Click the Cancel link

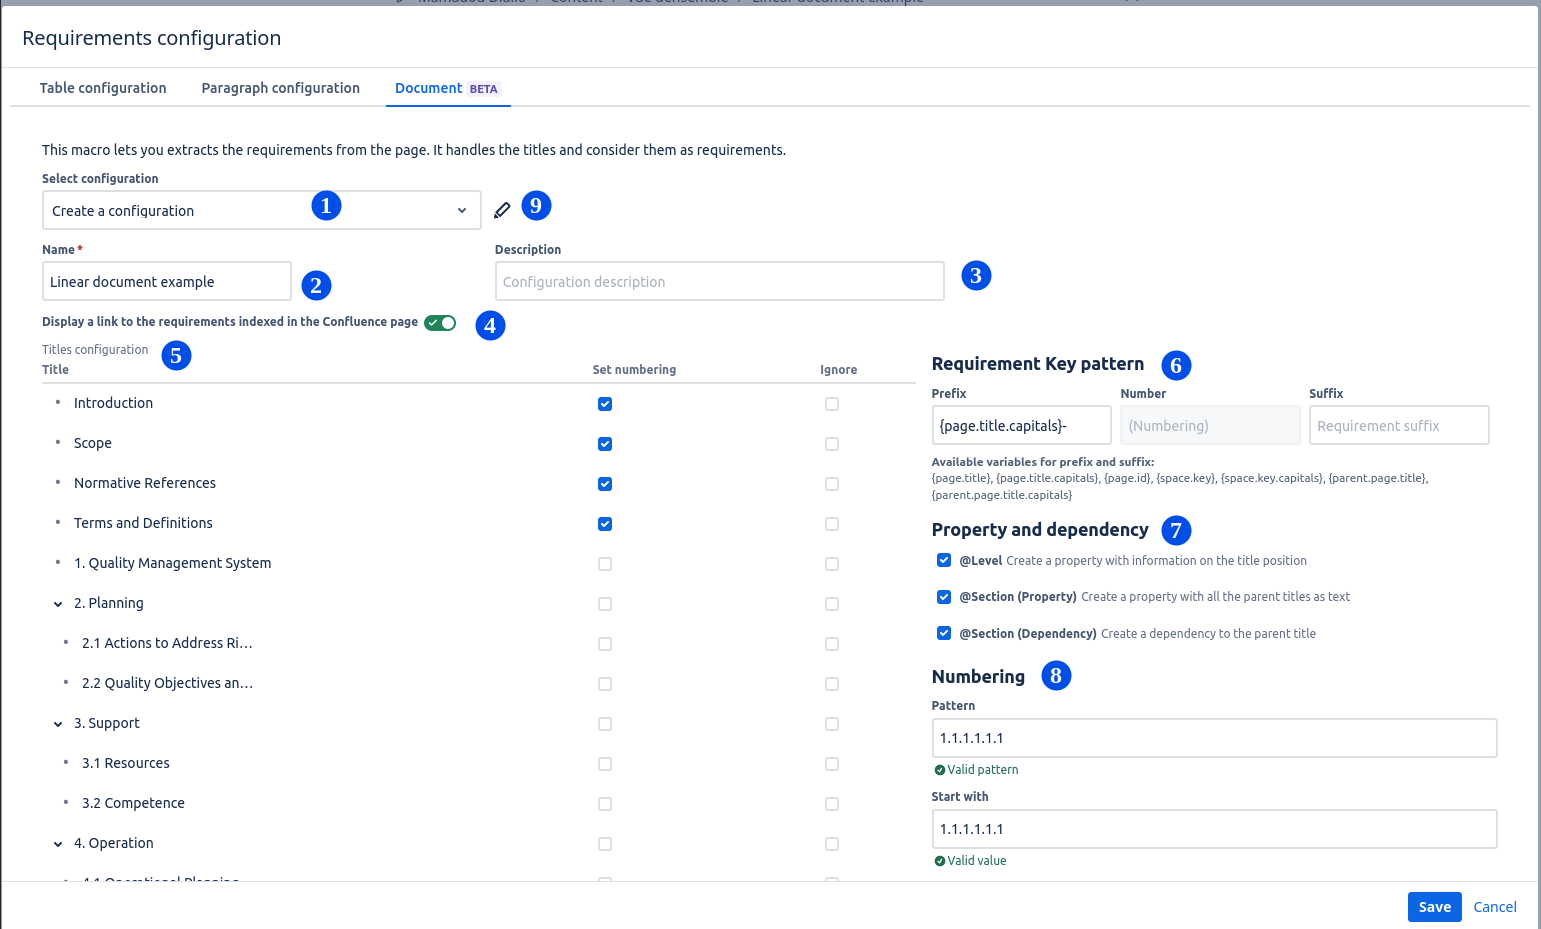tap(1495, 907)
